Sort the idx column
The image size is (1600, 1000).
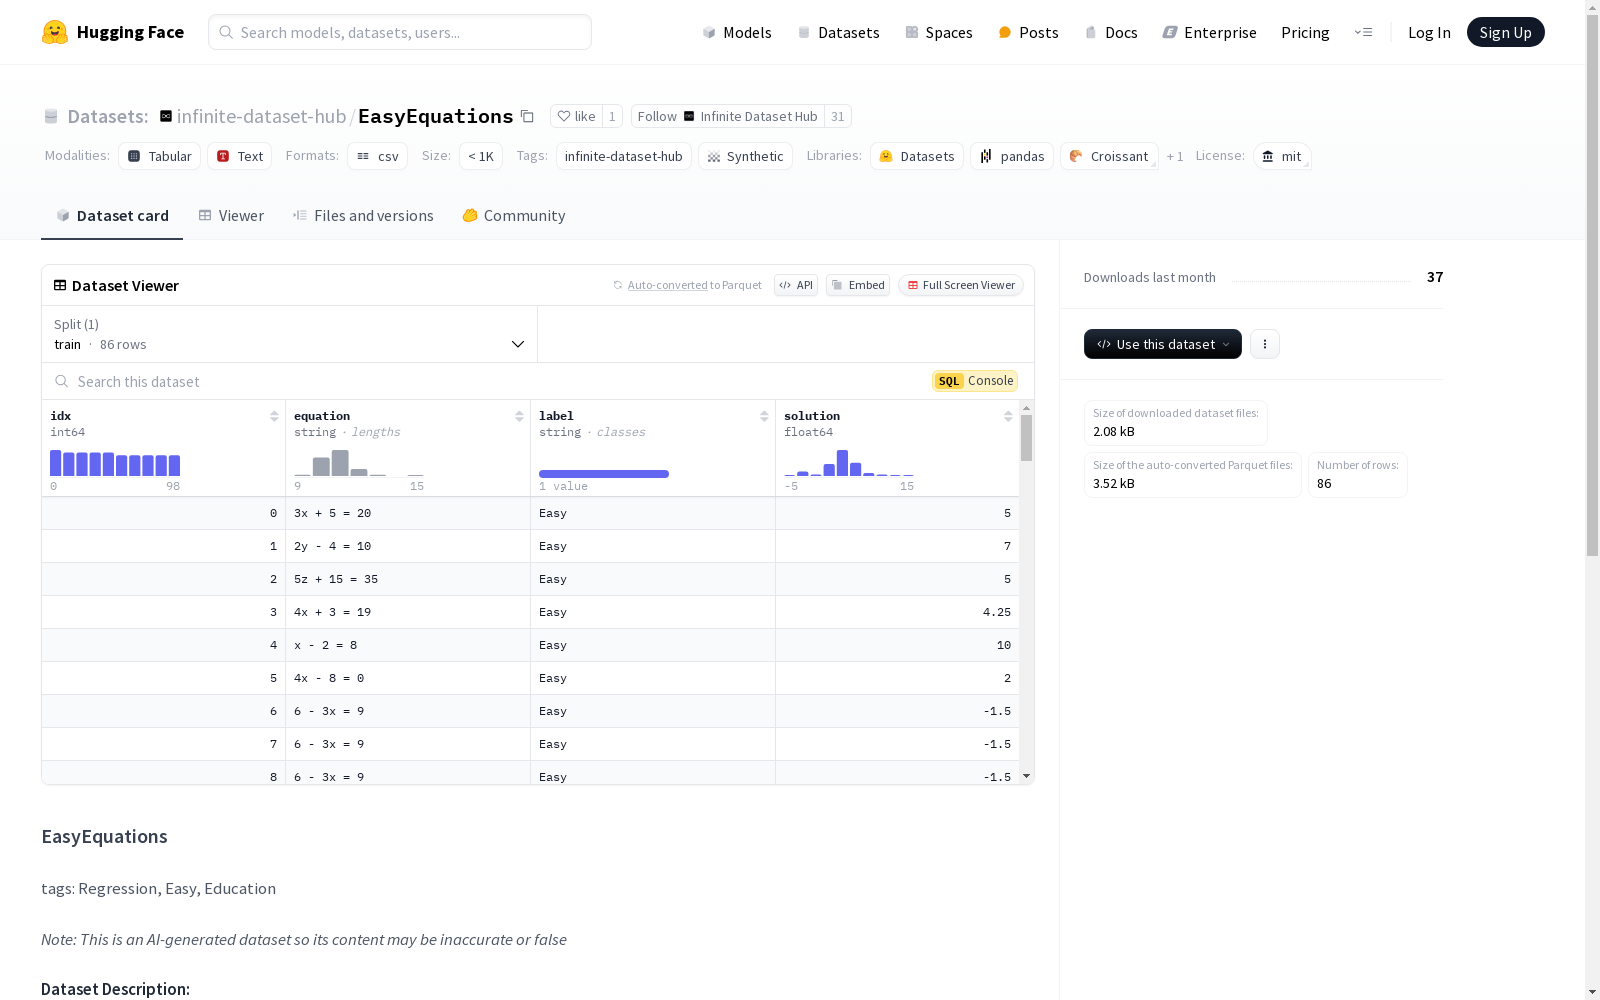coord(274,416)
